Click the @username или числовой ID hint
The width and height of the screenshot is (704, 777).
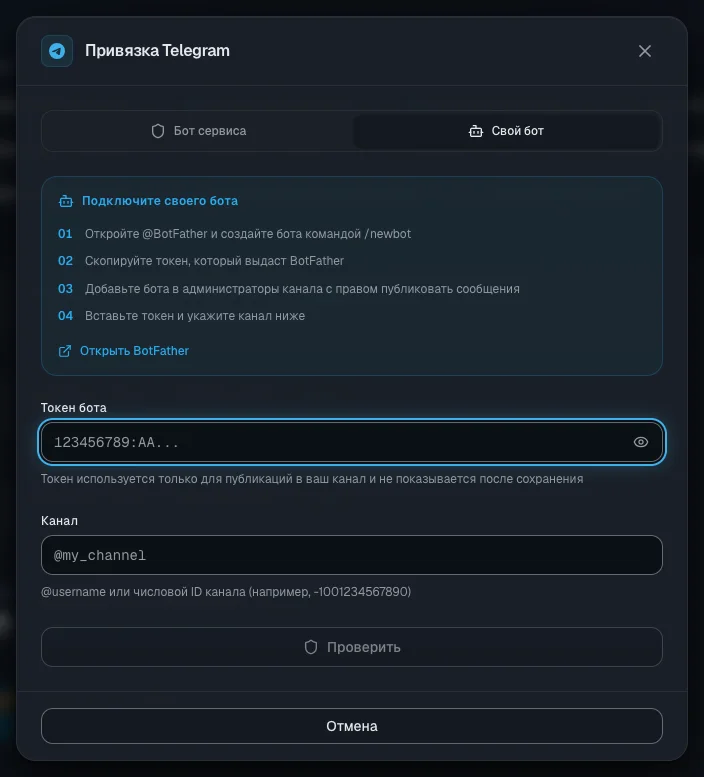(226, 592)
